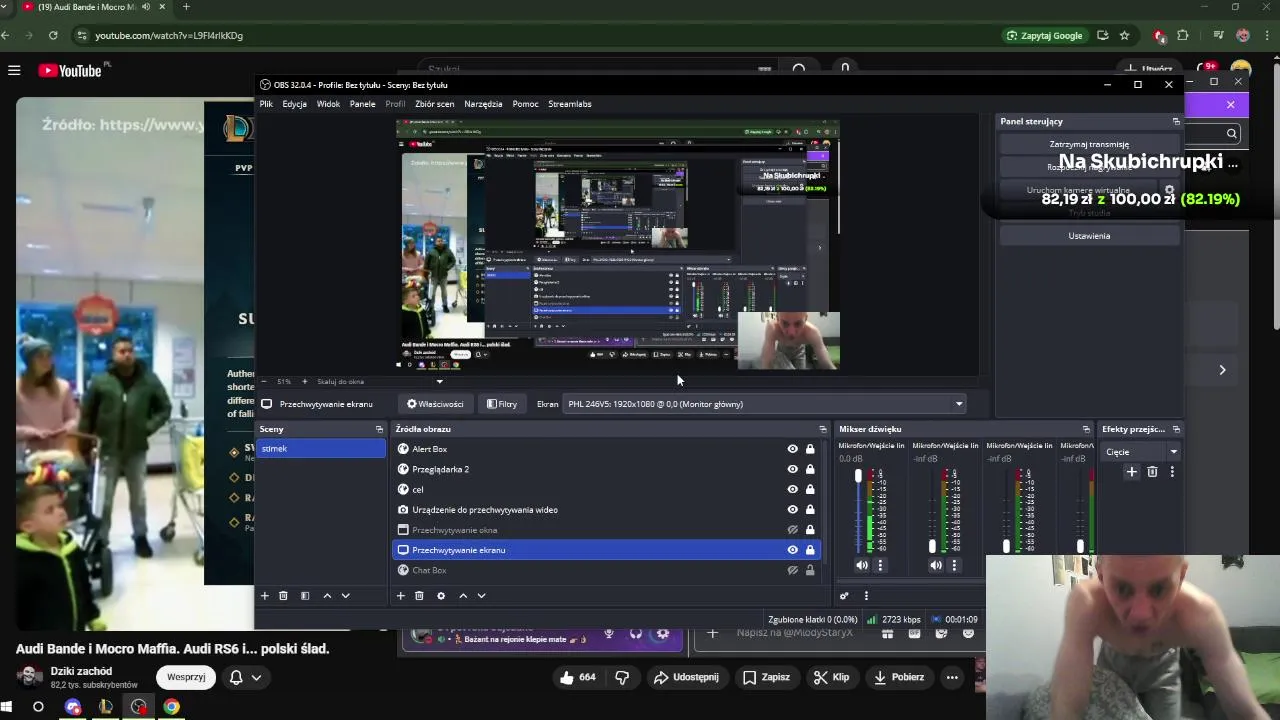
Task: Open Narzędzia menu in OBS
Action: pyautogui.click(x=483, y=104)
